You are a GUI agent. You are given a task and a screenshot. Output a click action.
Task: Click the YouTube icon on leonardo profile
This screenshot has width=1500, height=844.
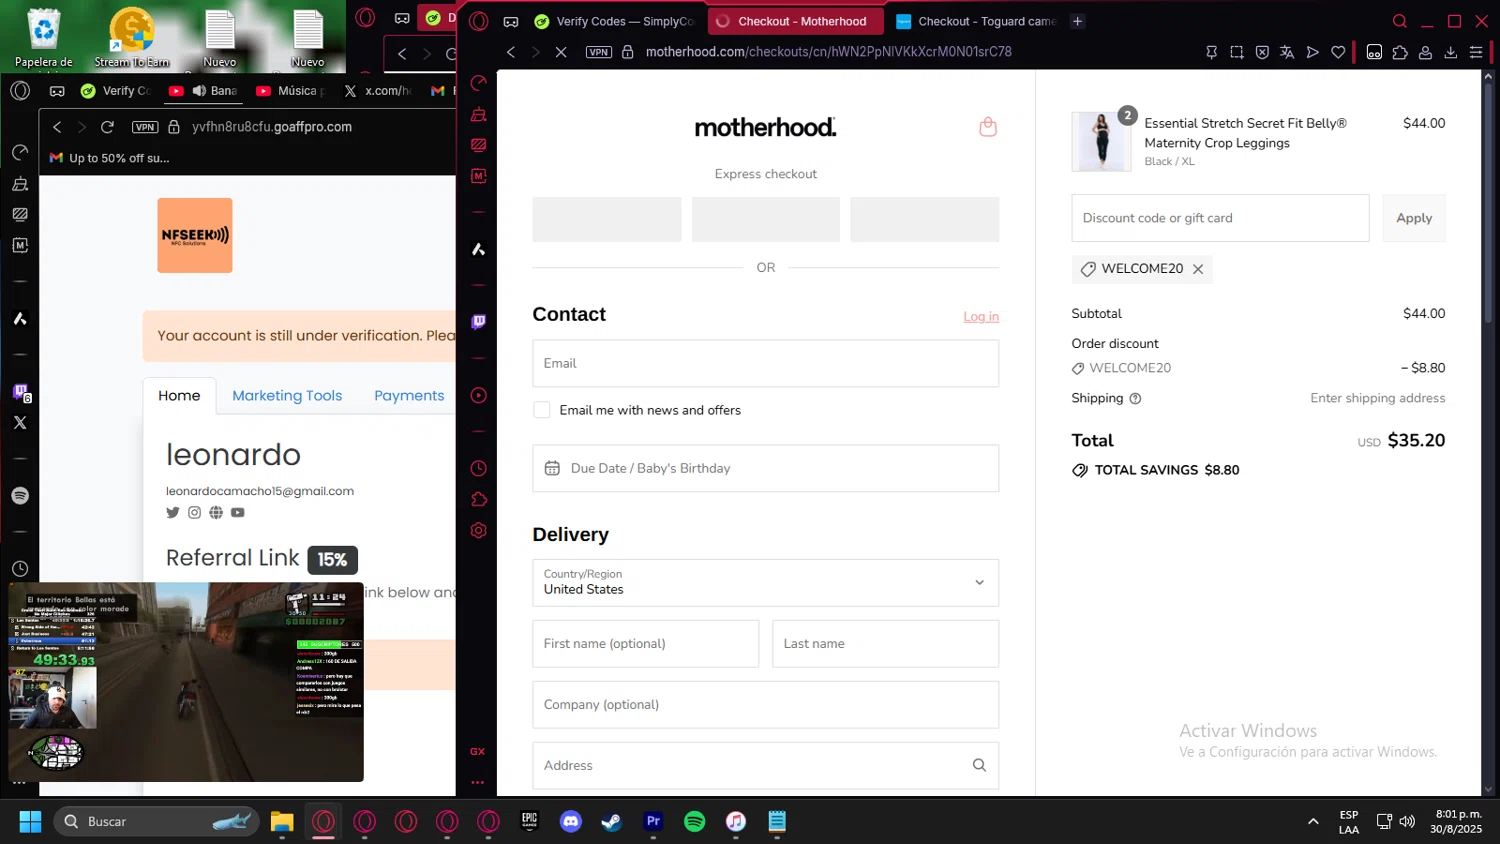238,512
